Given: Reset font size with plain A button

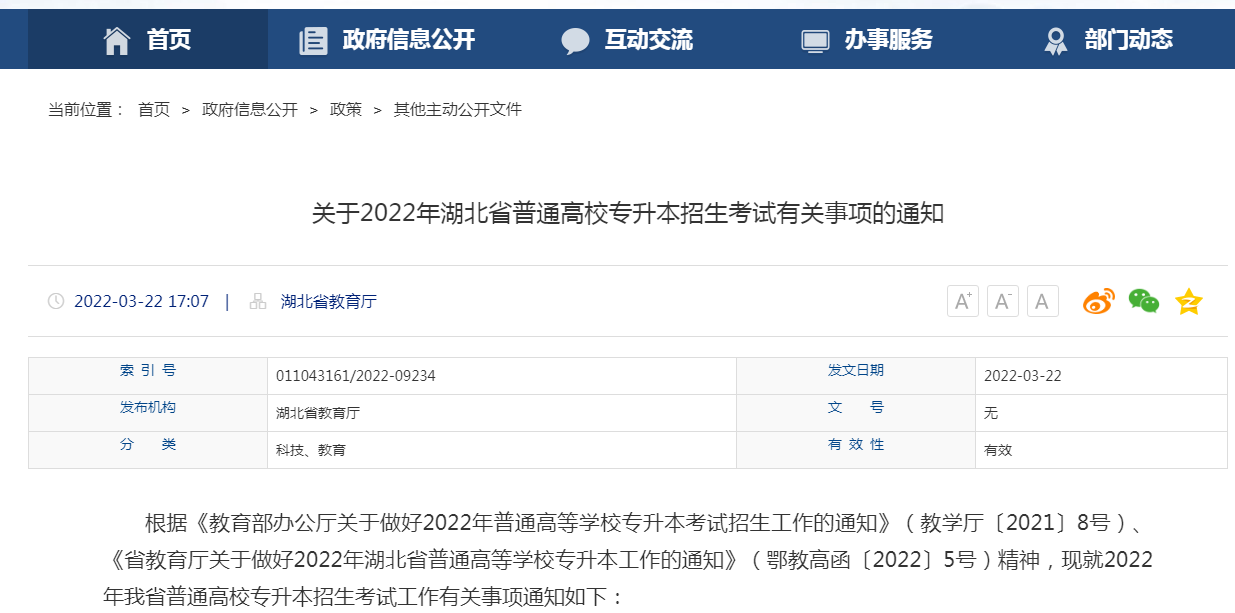Looking at the screenshot, I should 1043,301.
